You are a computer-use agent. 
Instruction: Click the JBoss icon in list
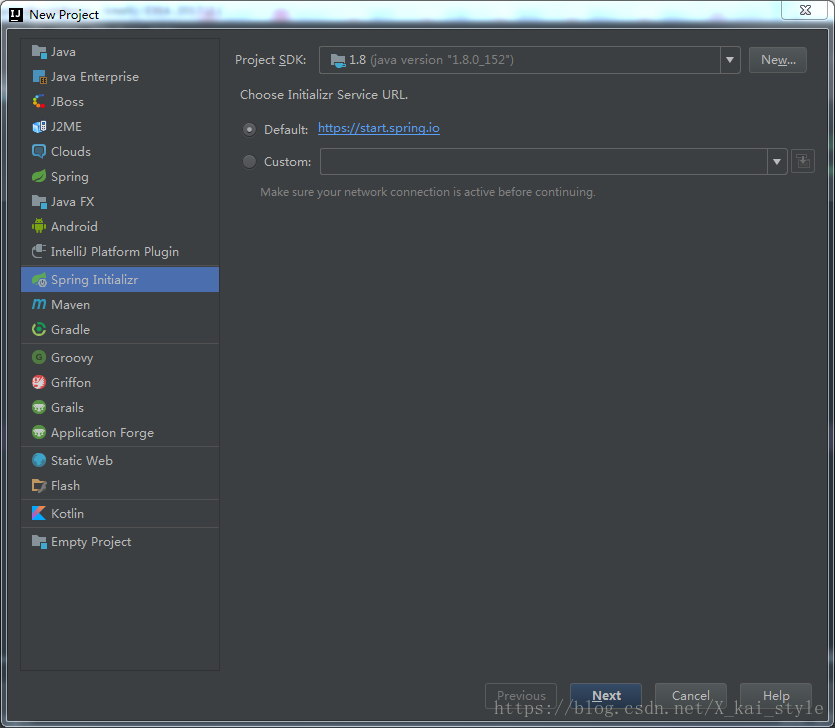[39, 102]
